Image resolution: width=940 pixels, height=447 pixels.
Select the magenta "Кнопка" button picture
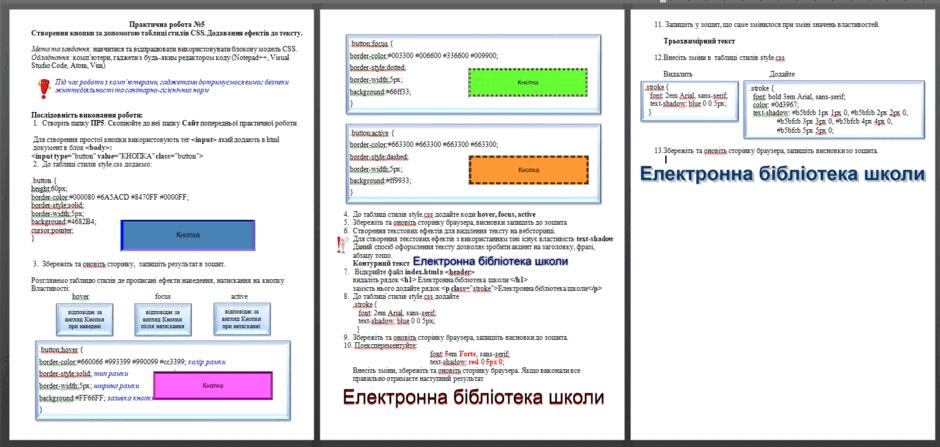[213, 385]
